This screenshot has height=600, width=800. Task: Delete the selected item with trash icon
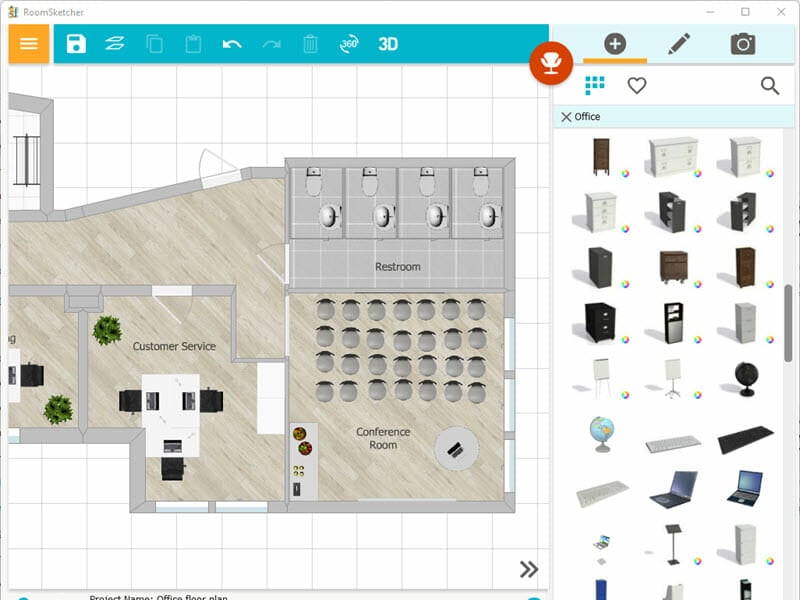(311, 44)
